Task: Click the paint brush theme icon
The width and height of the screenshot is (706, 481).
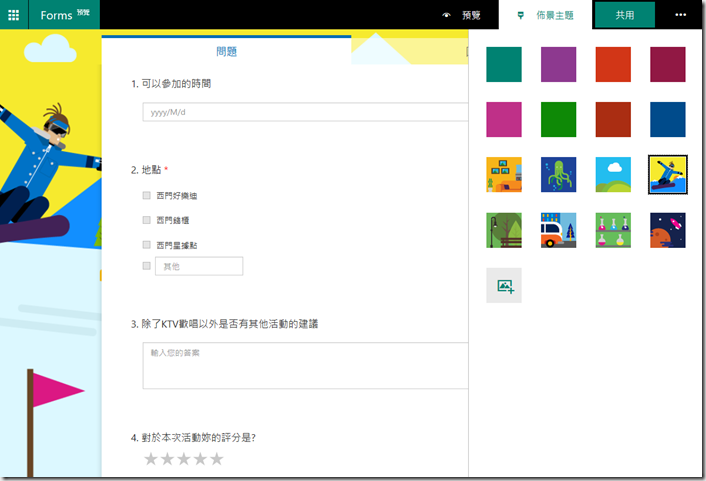Action: pos(520,15)
